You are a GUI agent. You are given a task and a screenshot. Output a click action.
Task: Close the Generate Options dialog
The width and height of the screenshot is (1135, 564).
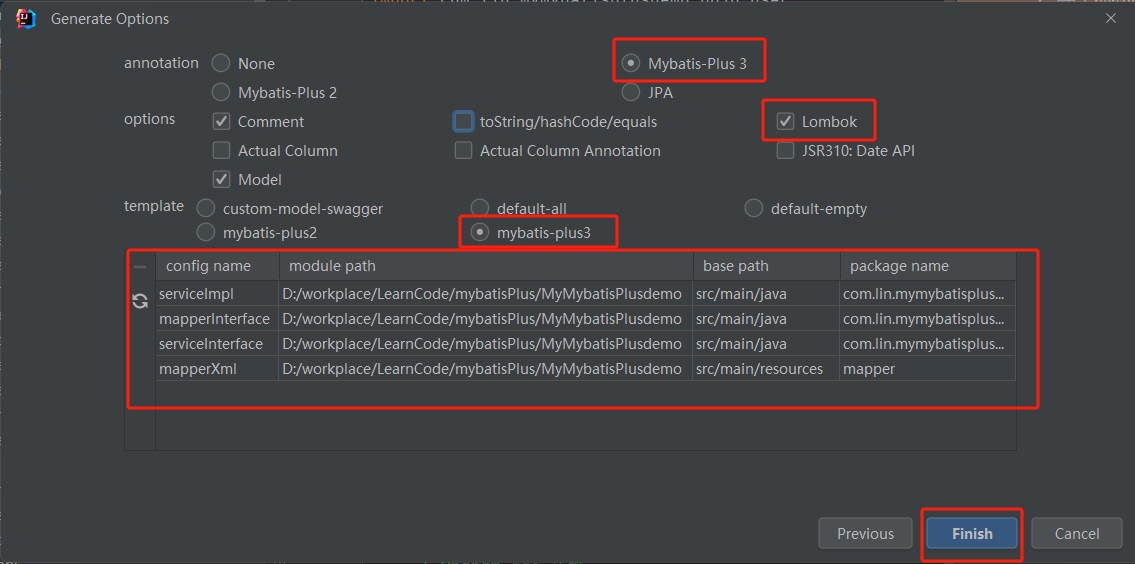pyautogui.click(x=1111, y=18)
